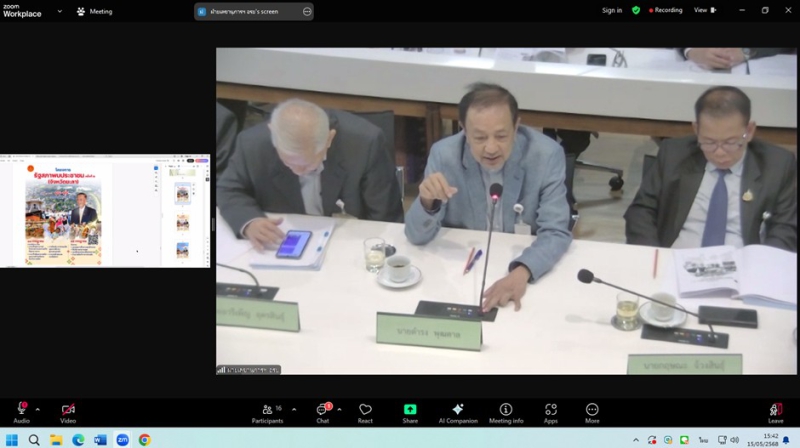The height and width of the screenshot is (448, 800).
Task: Open the Participants panel
Action: point(267,412)
